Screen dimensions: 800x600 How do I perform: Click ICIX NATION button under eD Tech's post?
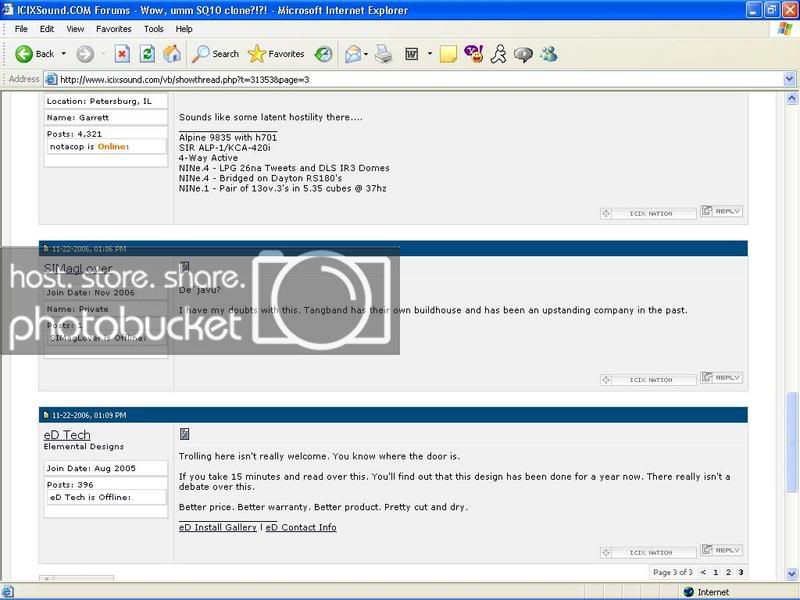click(x=648, y=553)
